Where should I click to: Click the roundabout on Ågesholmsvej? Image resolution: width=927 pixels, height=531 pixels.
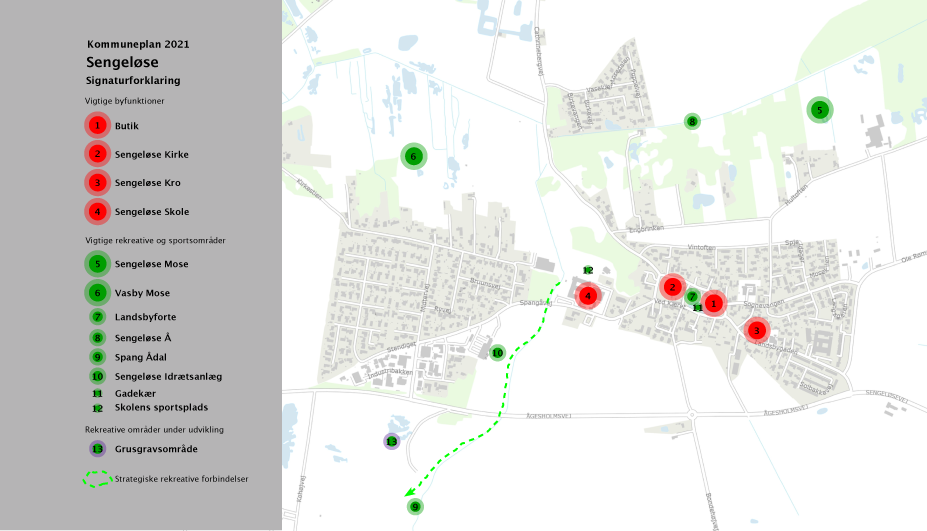tap(691, 414)
